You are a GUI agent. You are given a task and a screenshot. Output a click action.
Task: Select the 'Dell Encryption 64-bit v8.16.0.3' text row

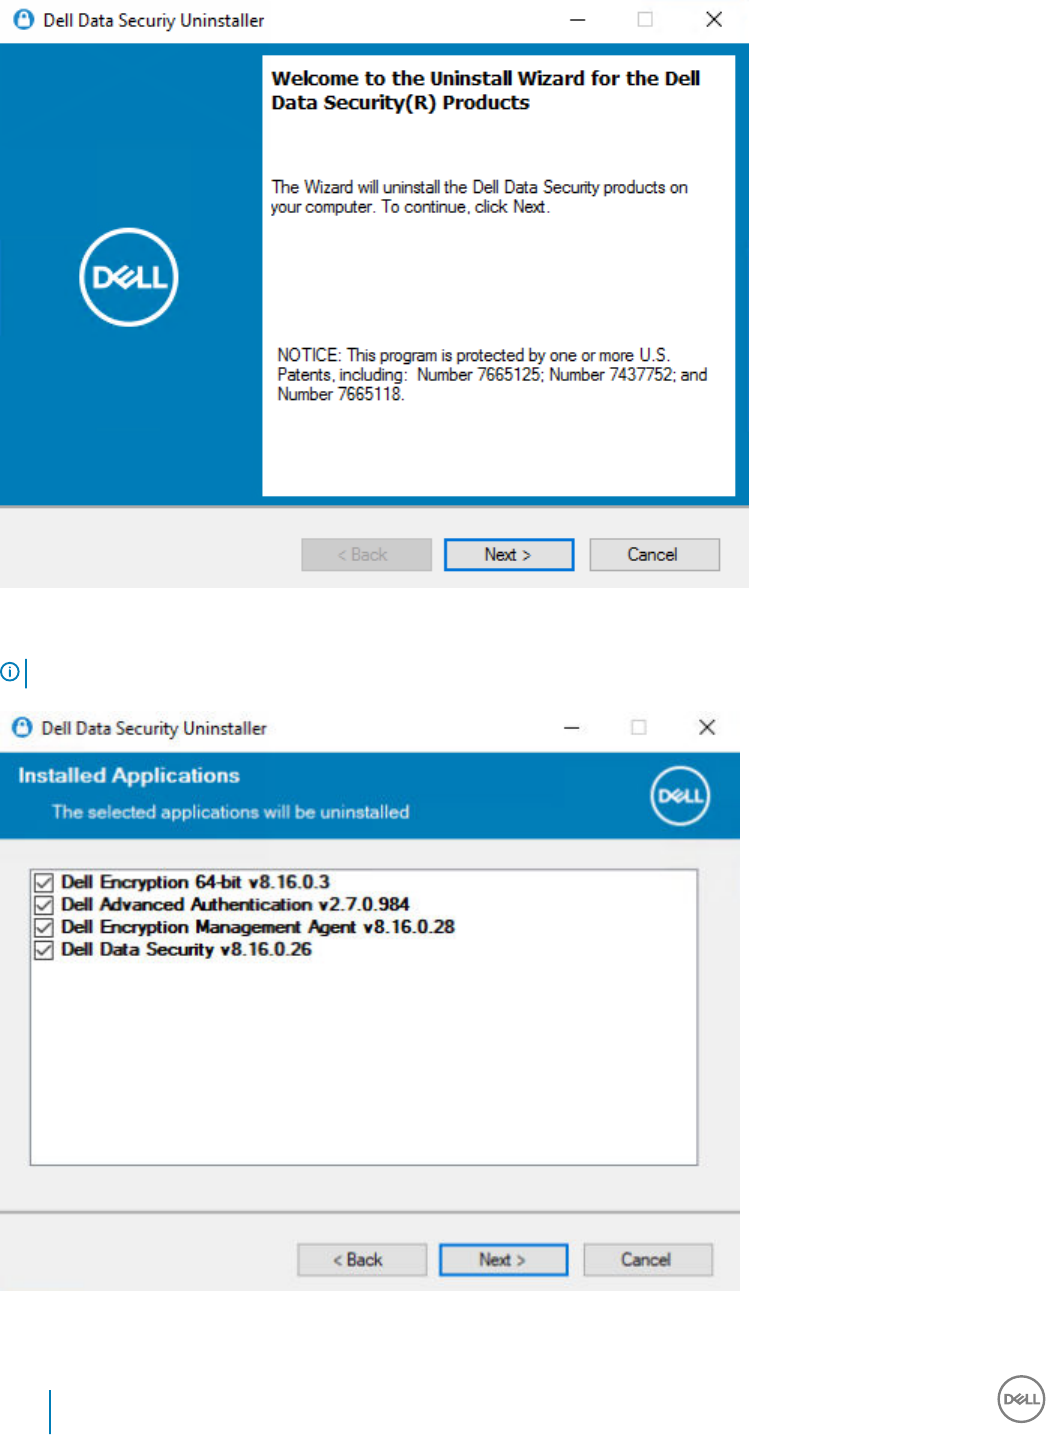coord(195,882)
